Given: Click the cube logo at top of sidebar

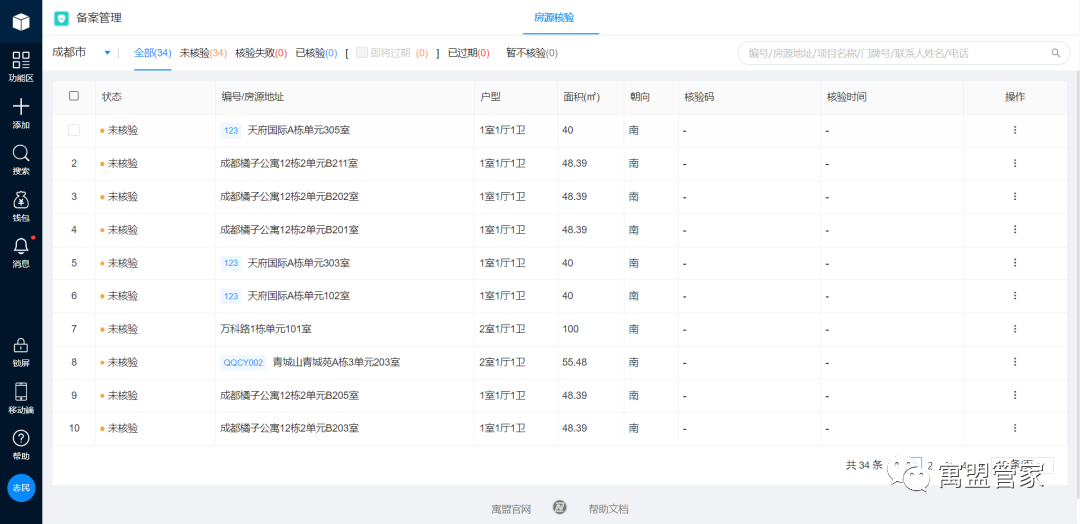Looking at the screenshot, I should pos(21,23).
